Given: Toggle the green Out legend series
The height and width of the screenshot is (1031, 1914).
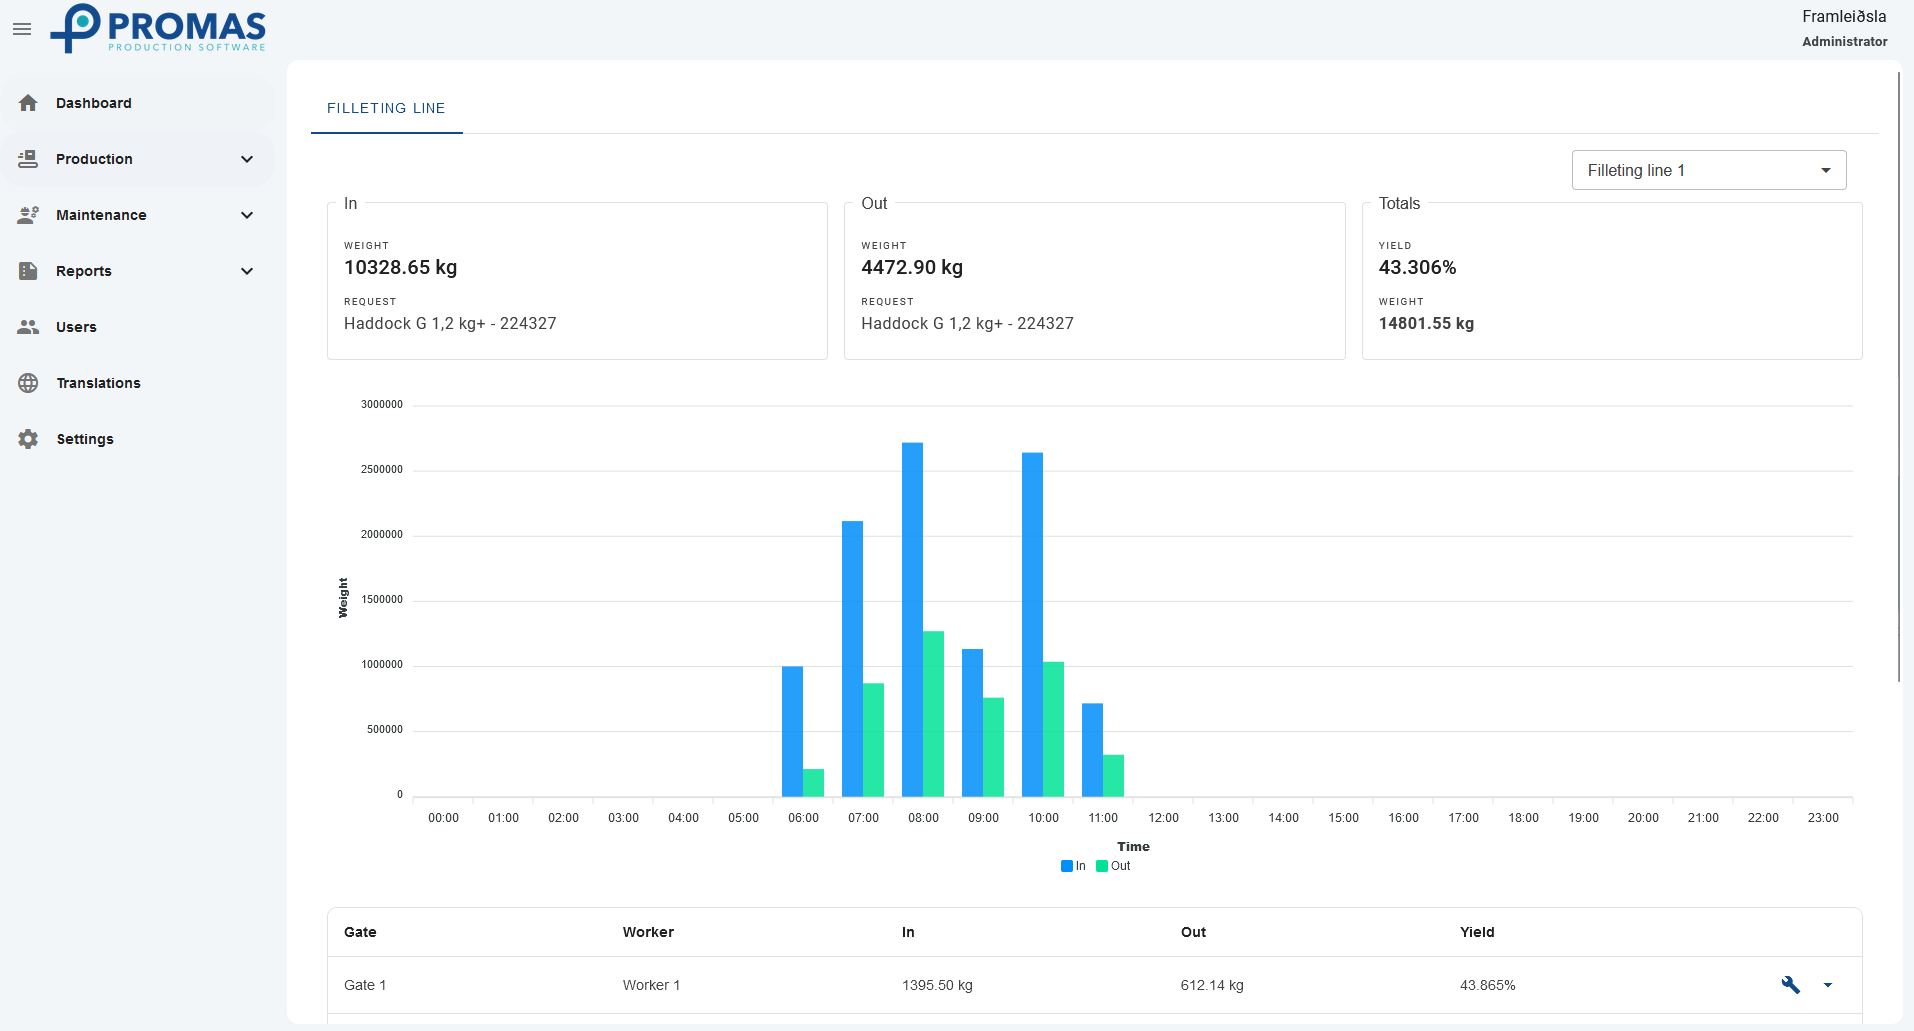Looking at the screenshot, I should [x=1113, y=866].
